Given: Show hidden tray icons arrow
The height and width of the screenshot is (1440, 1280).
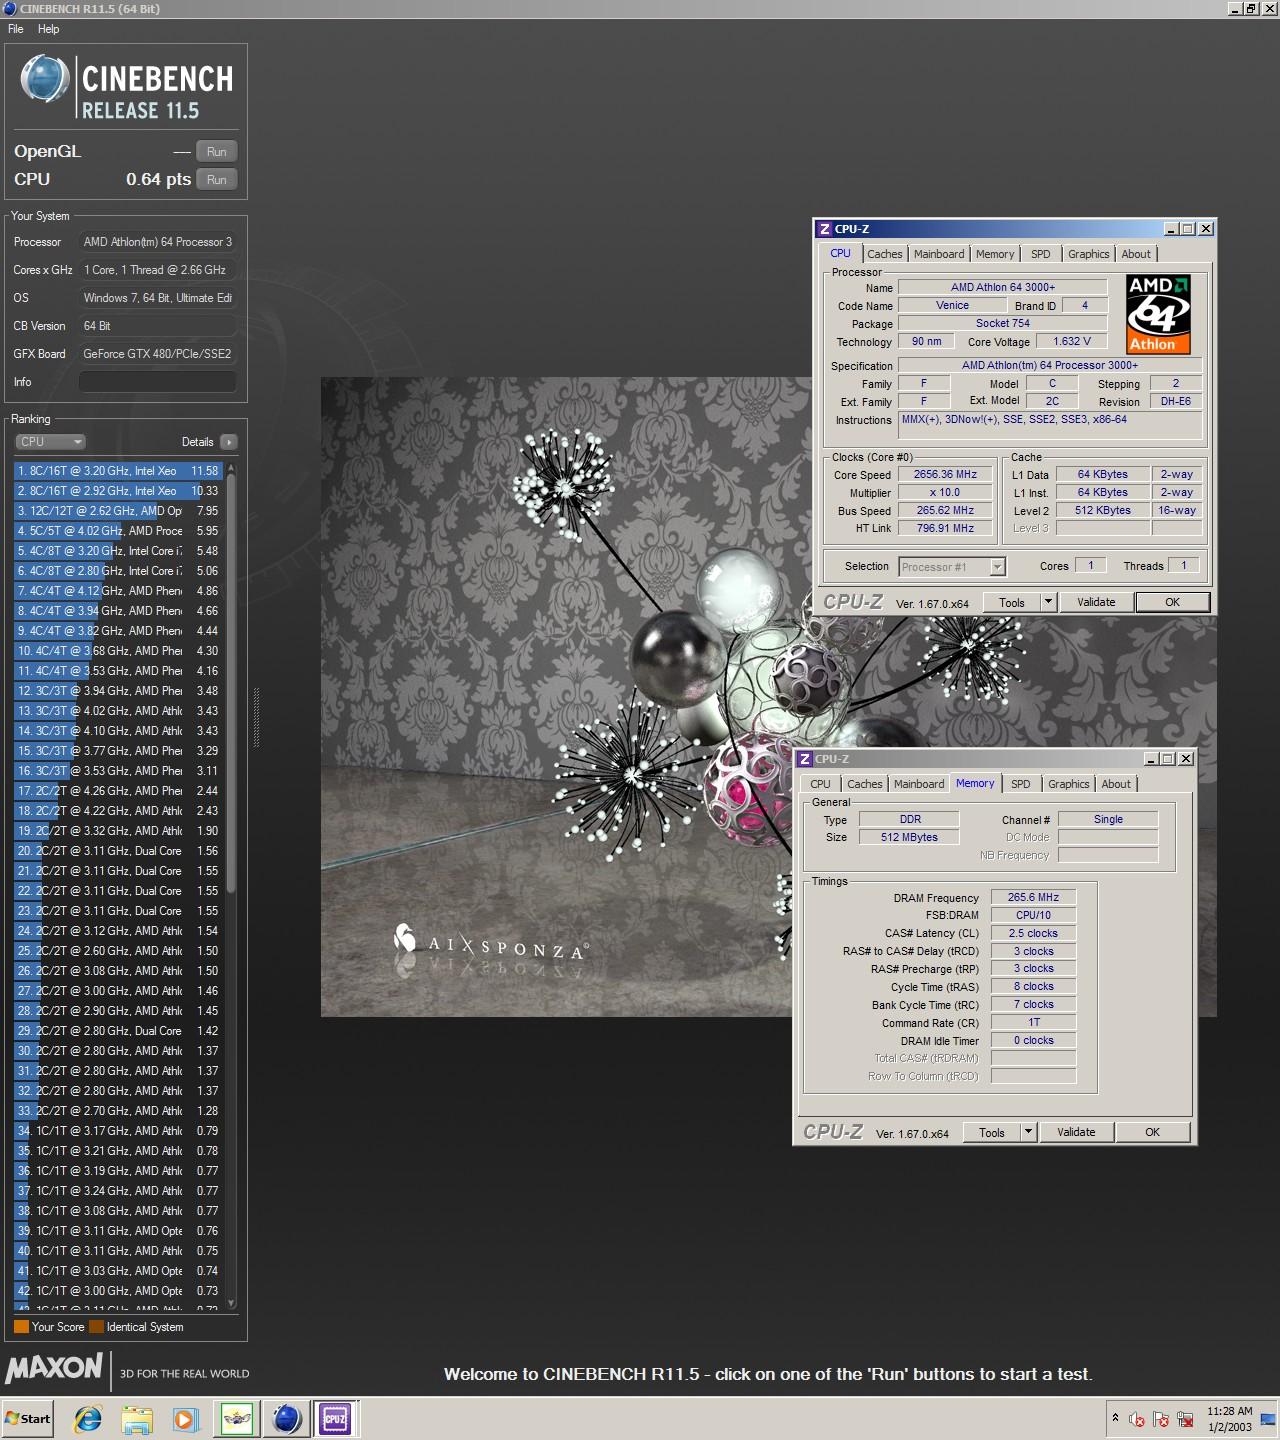Looking at the screenshot, I should tap(1115, 1418).
